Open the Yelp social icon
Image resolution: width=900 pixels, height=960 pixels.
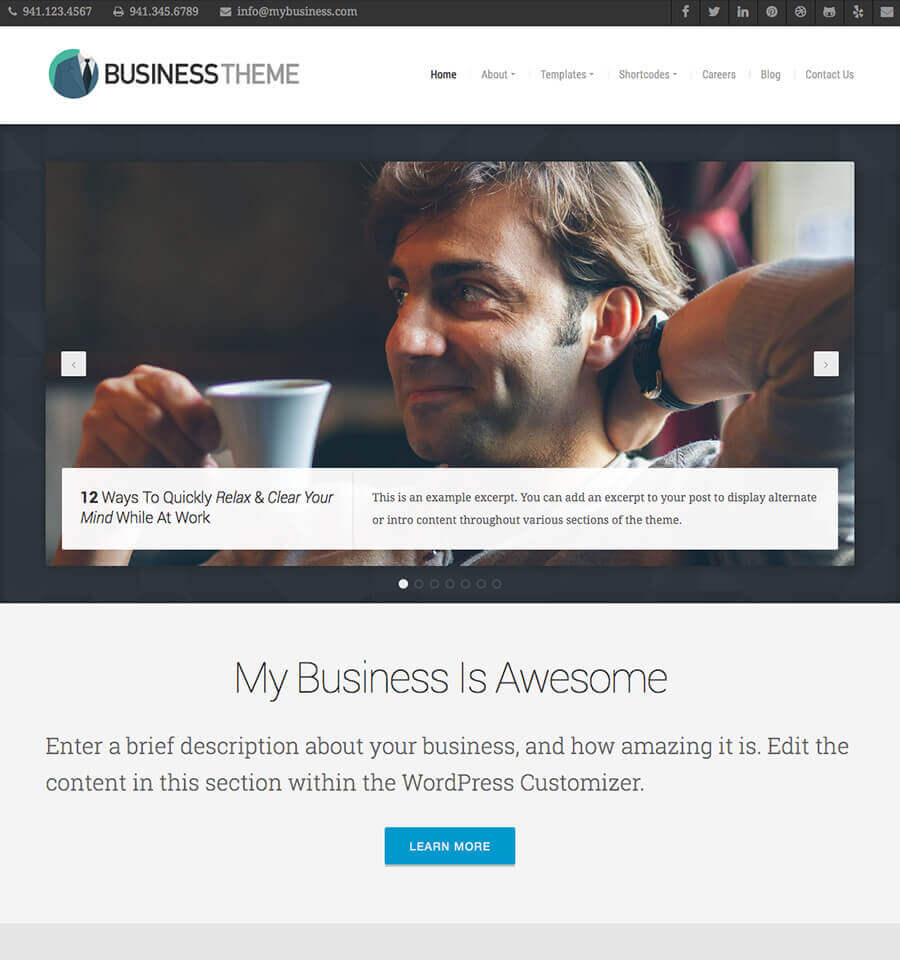(x=858, y=12)
